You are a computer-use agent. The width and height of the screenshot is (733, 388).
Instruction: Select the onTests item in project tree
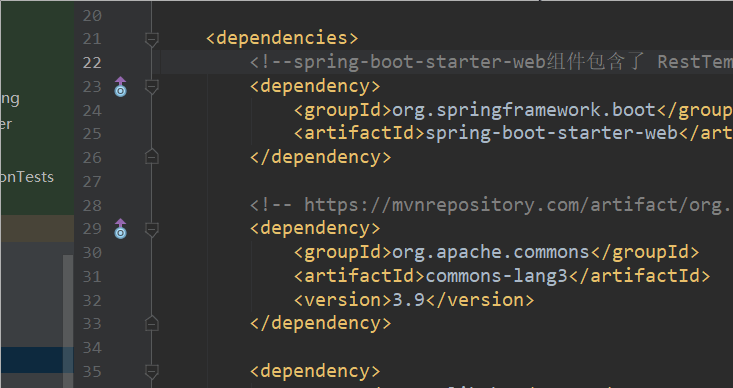tap(27, 177)
